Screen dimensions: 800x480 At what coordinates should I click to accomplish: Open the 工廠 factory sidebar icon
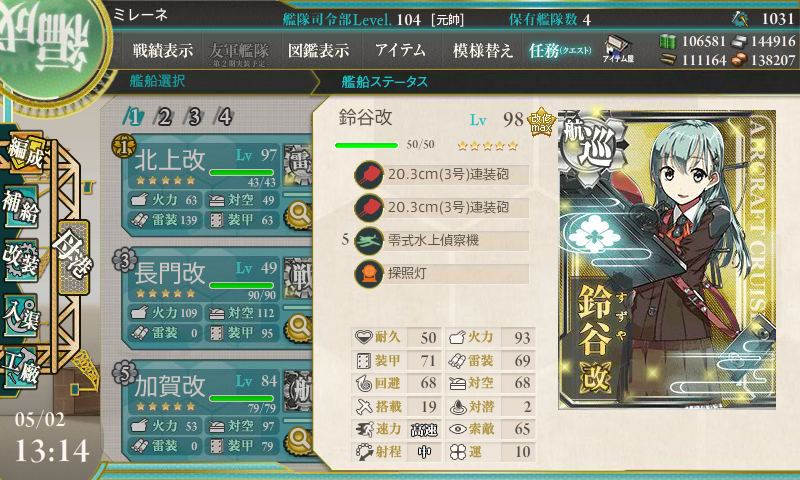21,368
